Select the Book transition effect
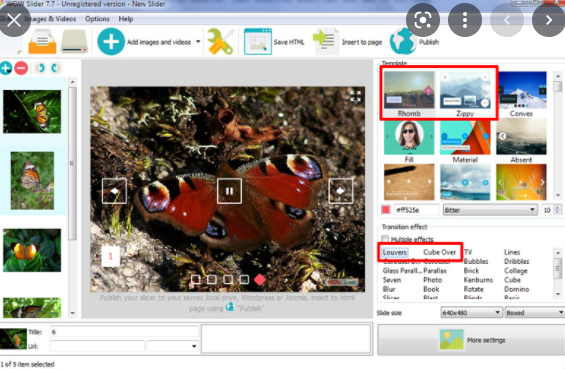This screenshot has width=565, height=369. [x=431, y=289]
